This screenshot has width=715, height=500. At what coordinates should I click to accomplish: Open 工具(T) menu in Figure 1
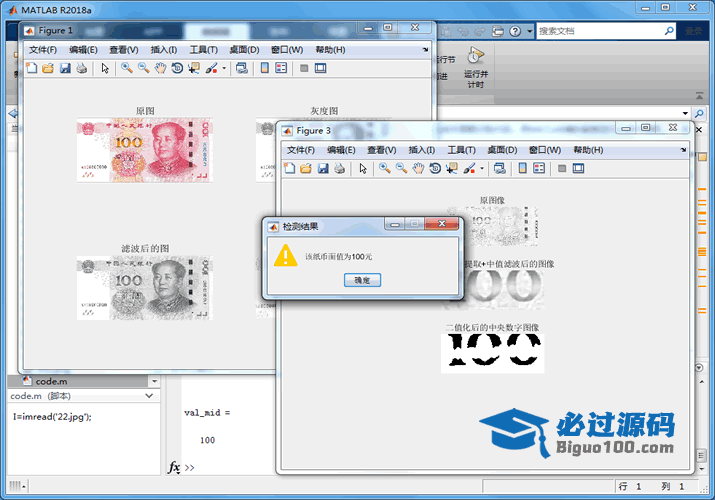(204, 50)
